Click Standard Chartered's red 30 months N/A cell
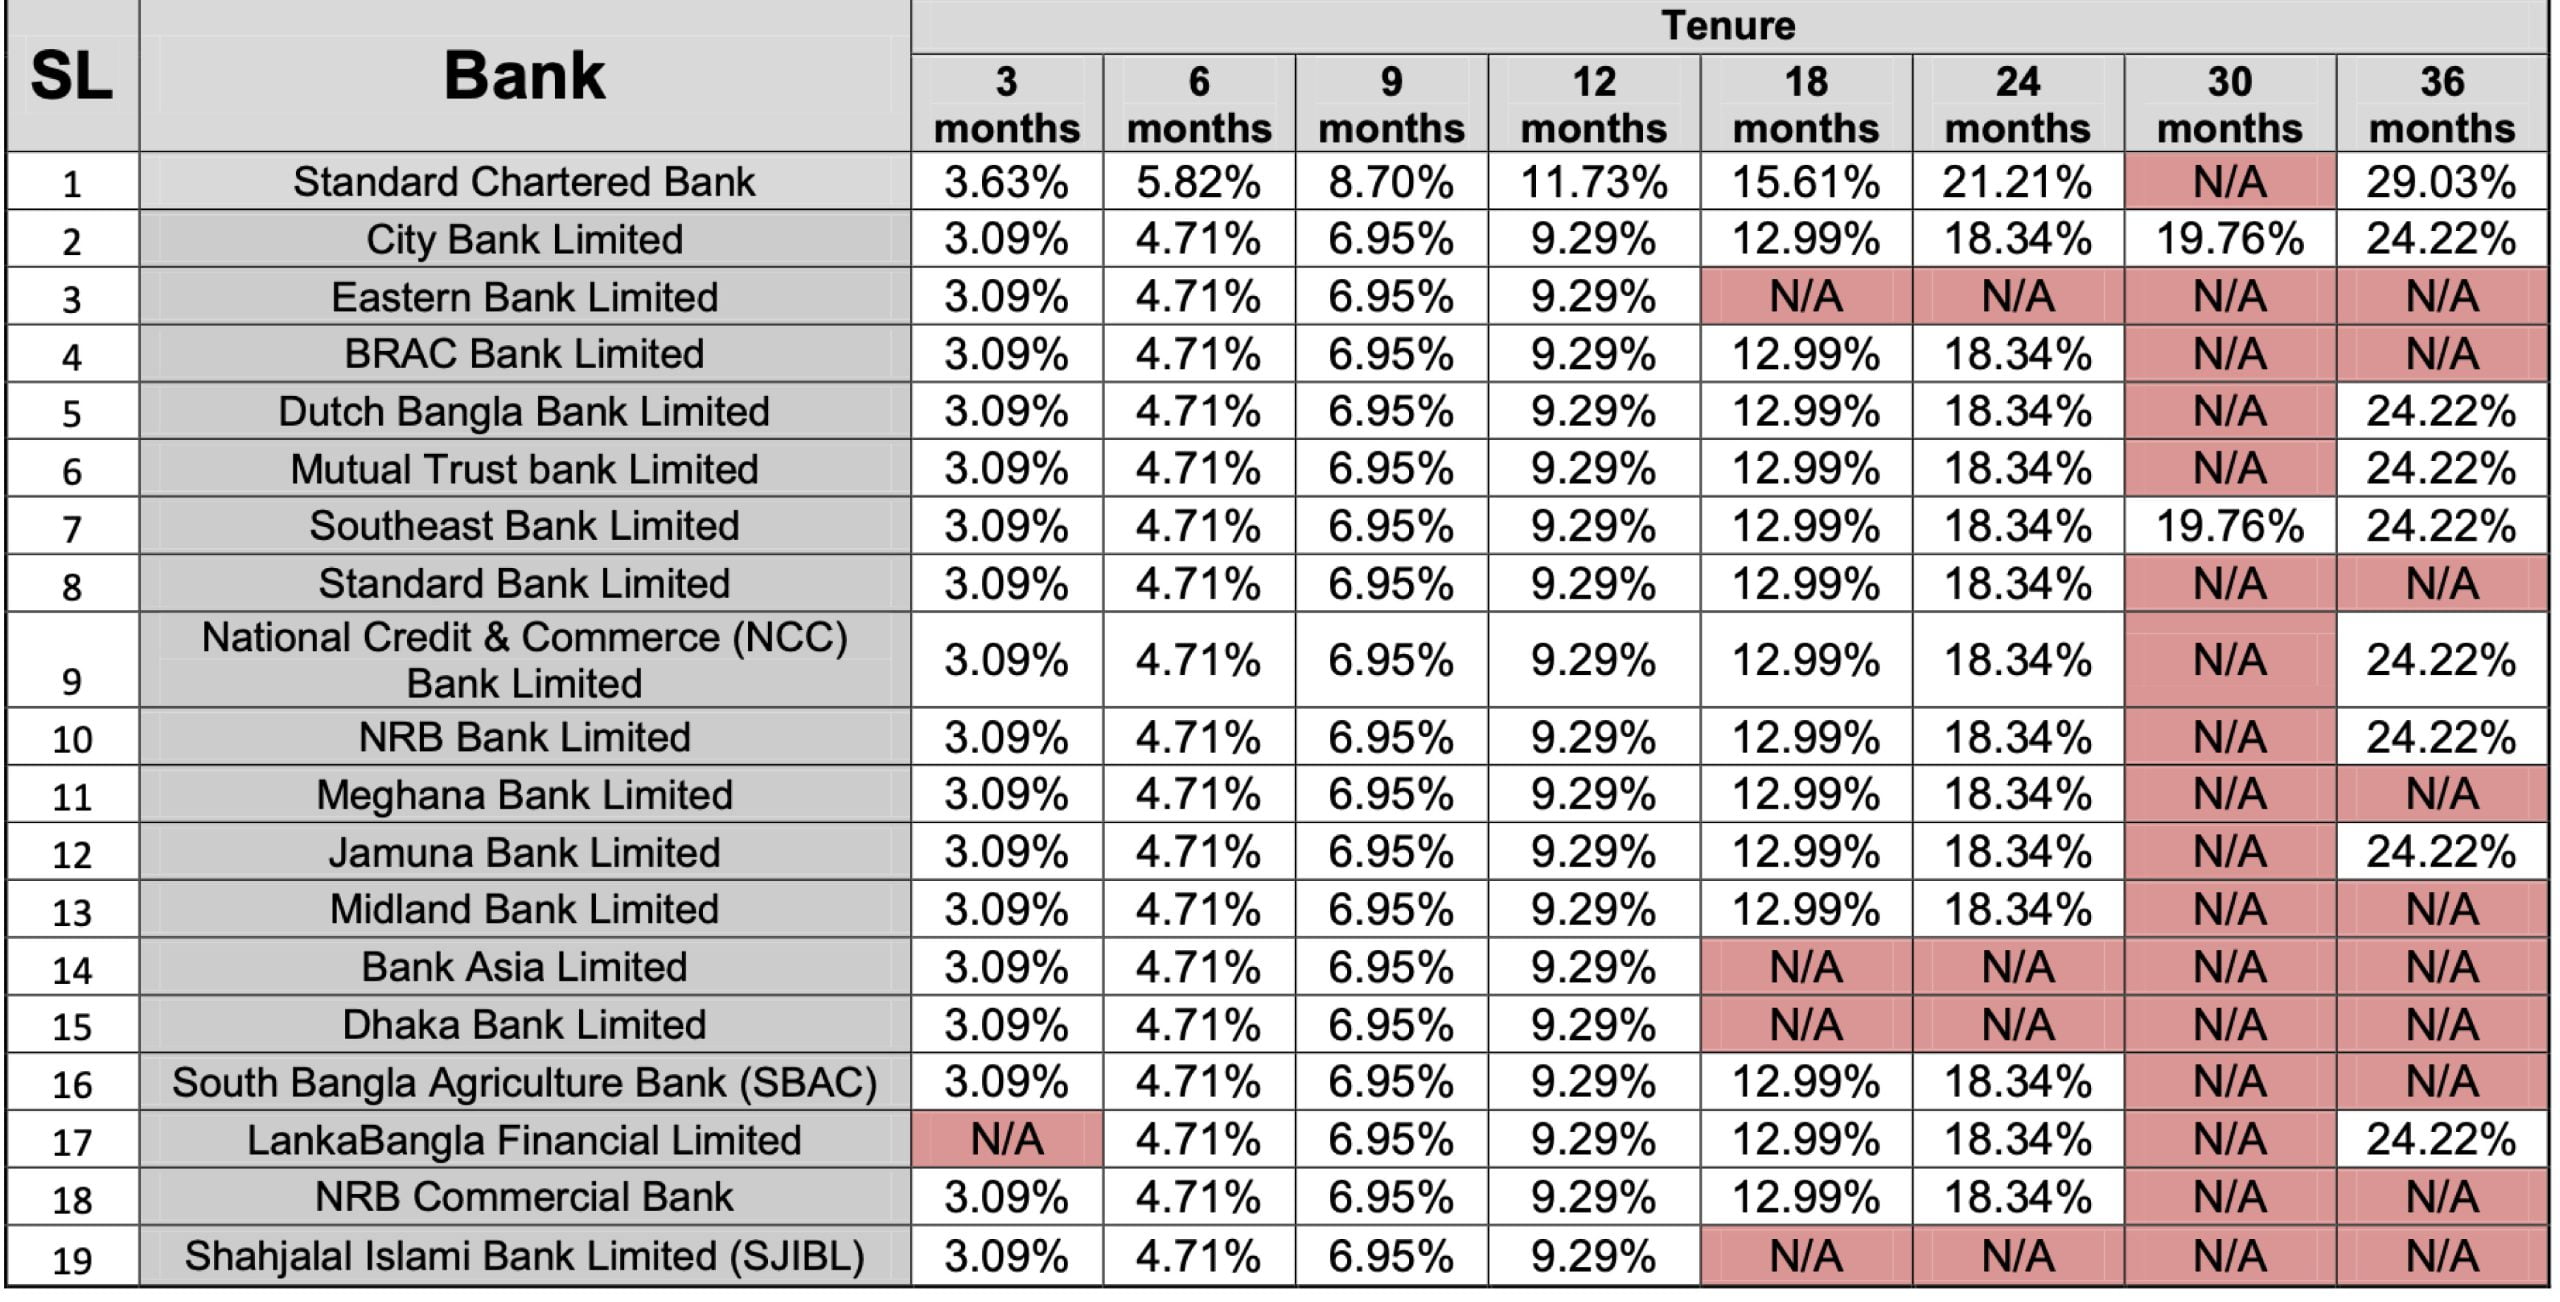2560x1302 pixels. 2229,182
